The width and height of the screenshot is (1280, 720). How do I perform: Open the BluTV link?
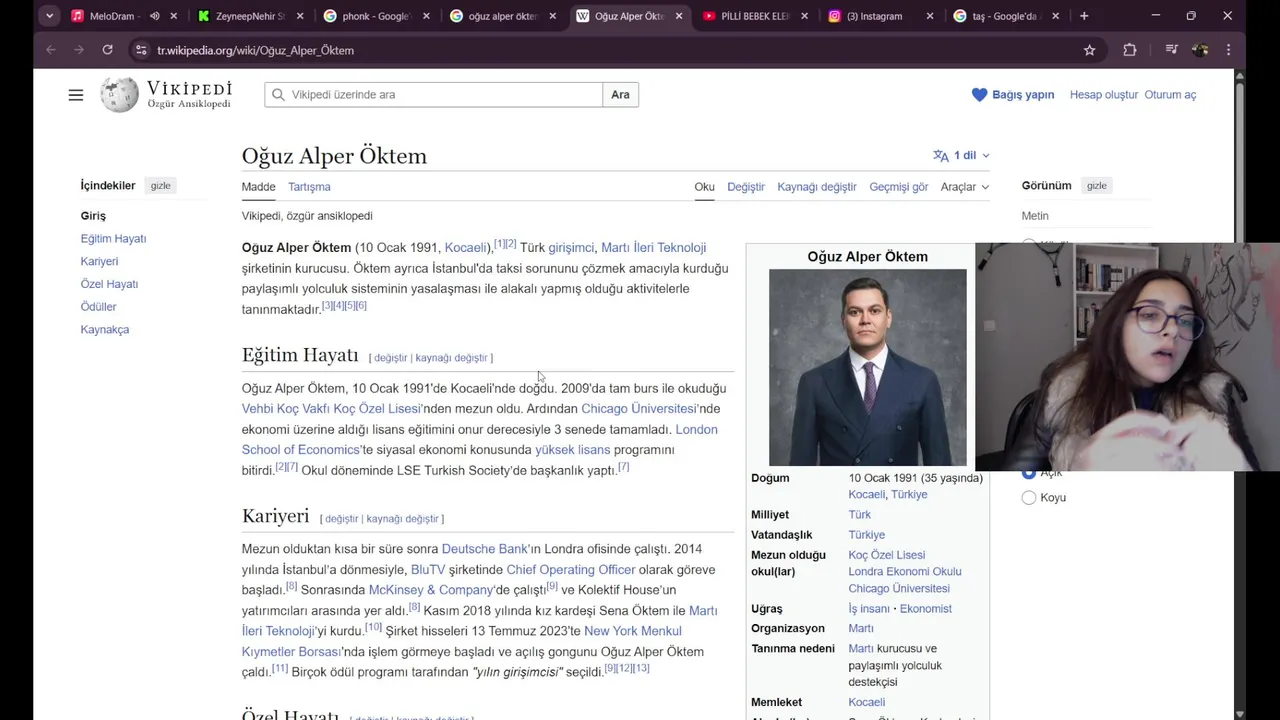(x=428, y=570)
